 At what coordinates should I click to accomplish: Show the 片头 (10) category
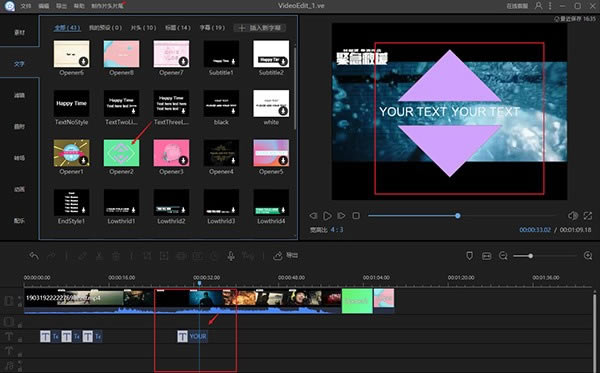click(x=143, y=28)
